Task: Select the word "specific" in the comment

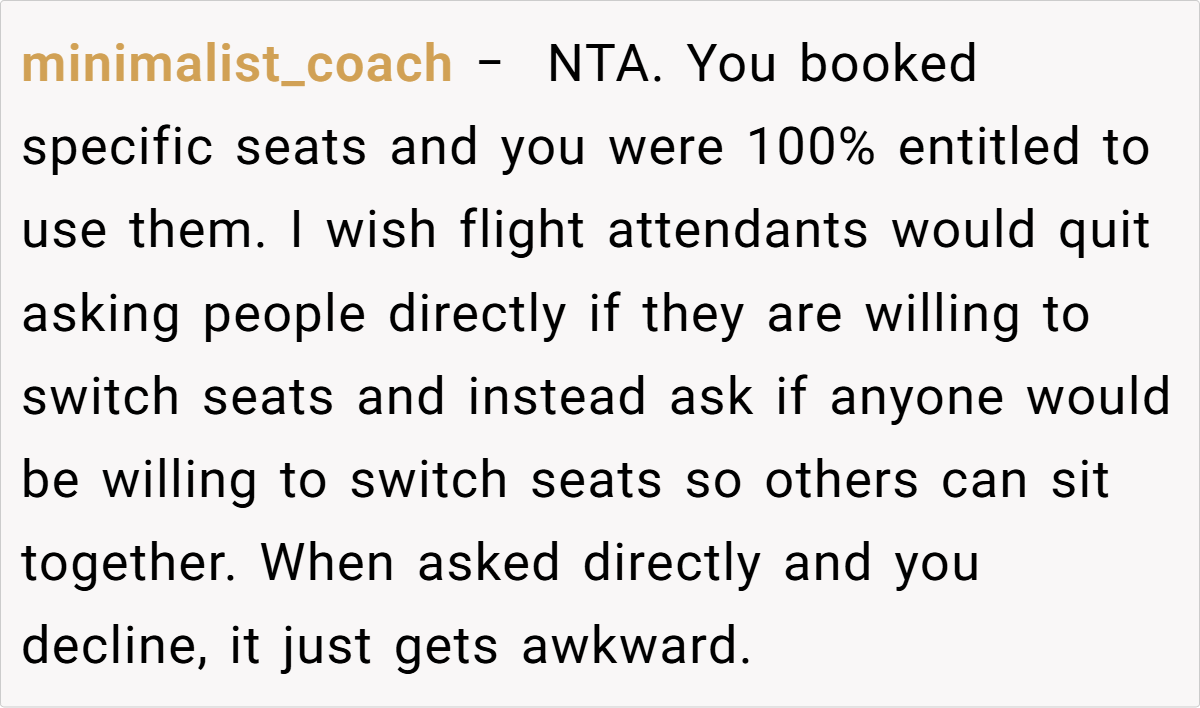Action: 117,148
